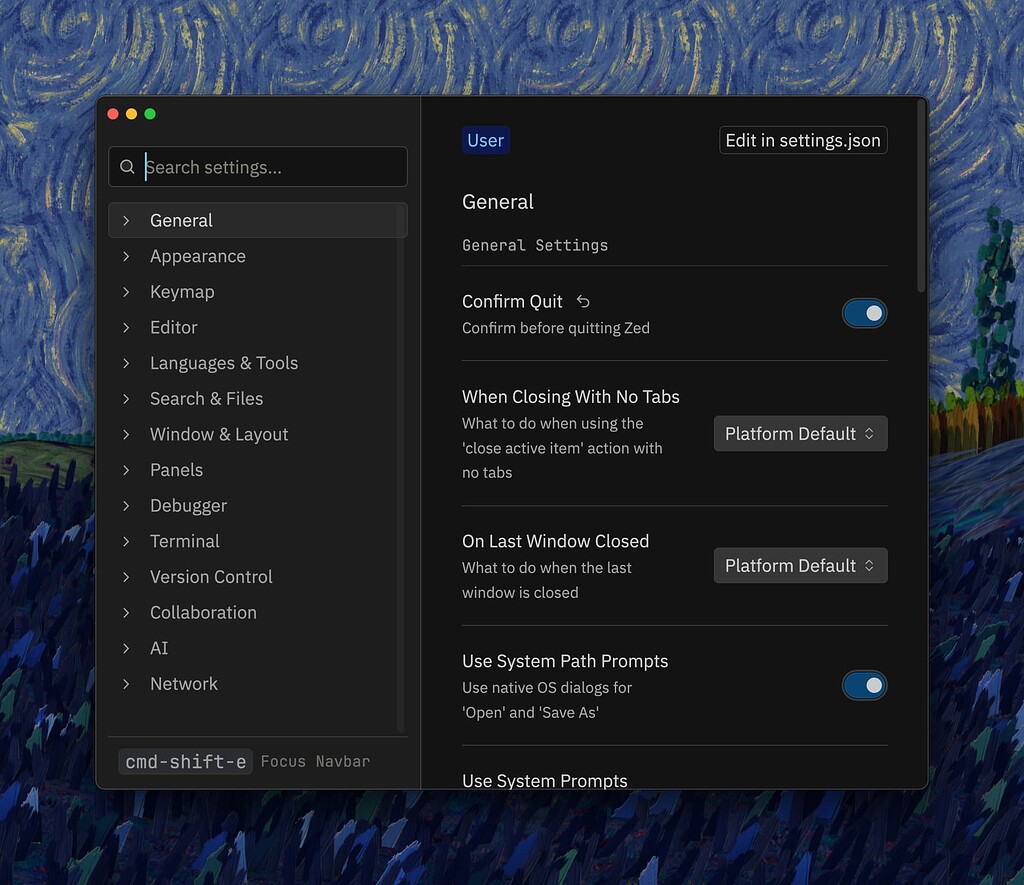The image size is (1024, 885).
Task: Expand the Debugger chevron
Action: tap(126, 506)
